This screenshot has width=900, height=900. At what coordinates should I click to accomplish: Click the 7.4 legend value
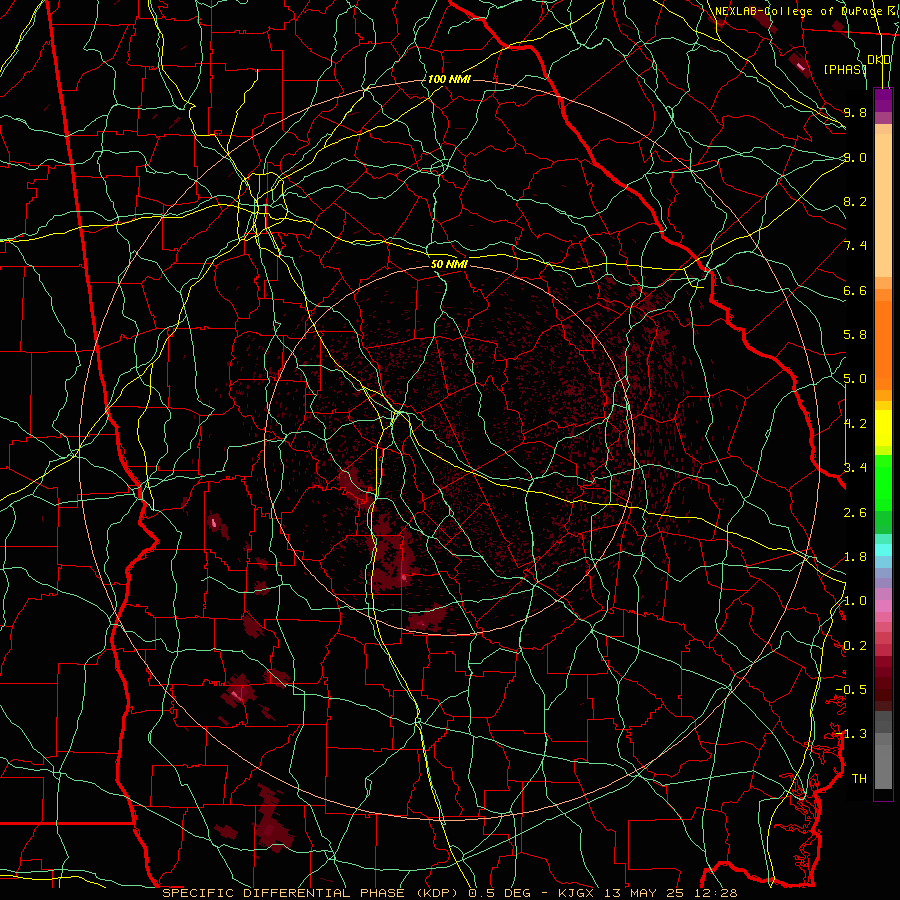(x=855, y=246)
